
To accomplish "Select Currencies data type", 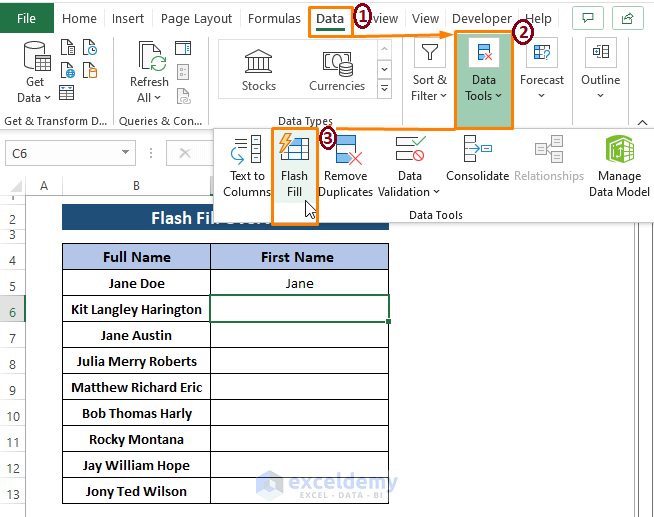I will click(x=337, y=70).
